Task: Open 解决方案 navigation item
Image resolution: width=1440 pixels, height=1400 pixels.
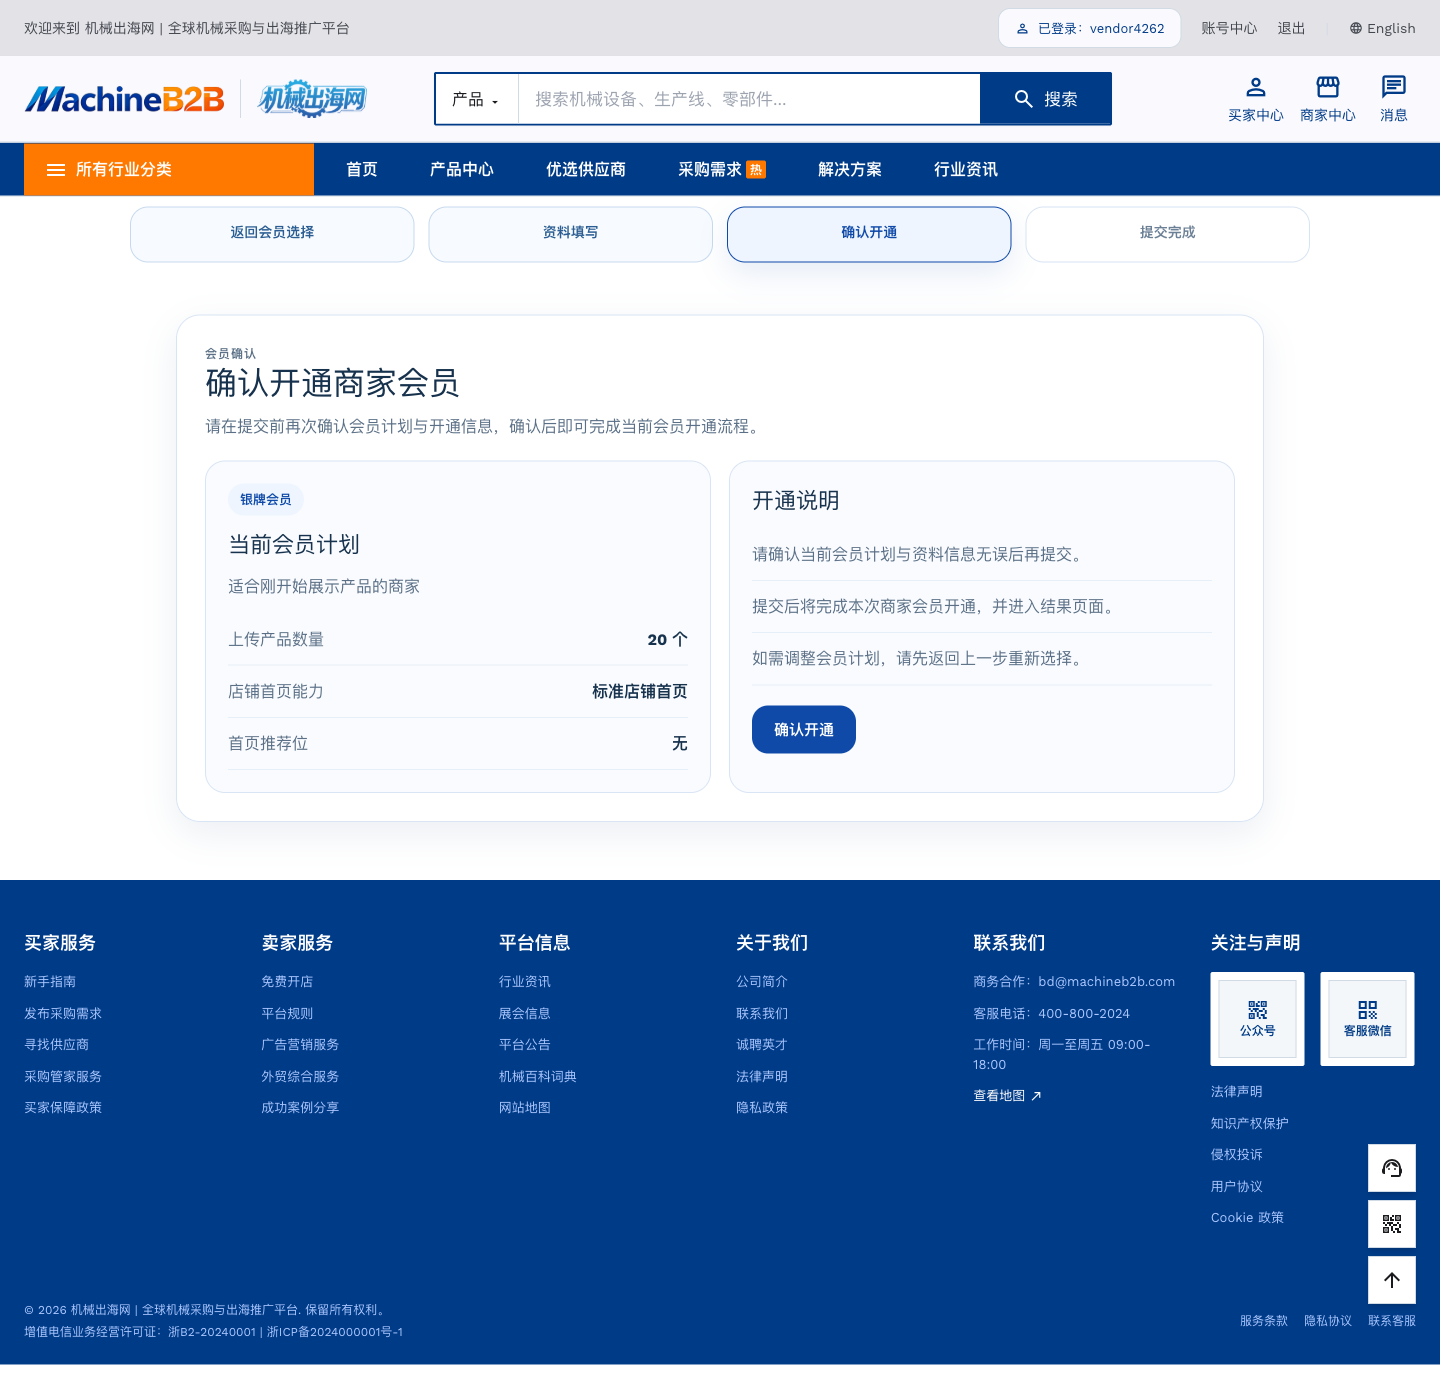Action: coord(850,169)
